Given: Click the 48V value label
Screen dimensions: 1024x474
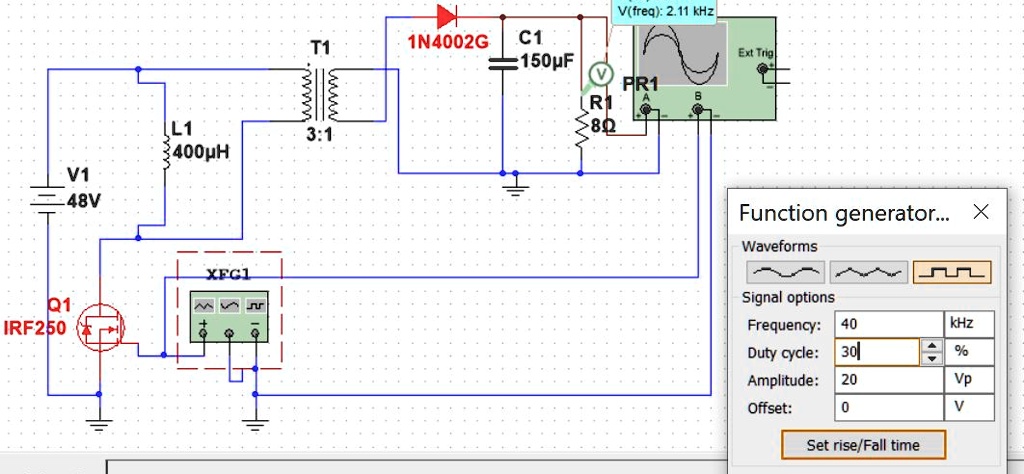Looking at the screenshot, I should click(x=84, y=201).
